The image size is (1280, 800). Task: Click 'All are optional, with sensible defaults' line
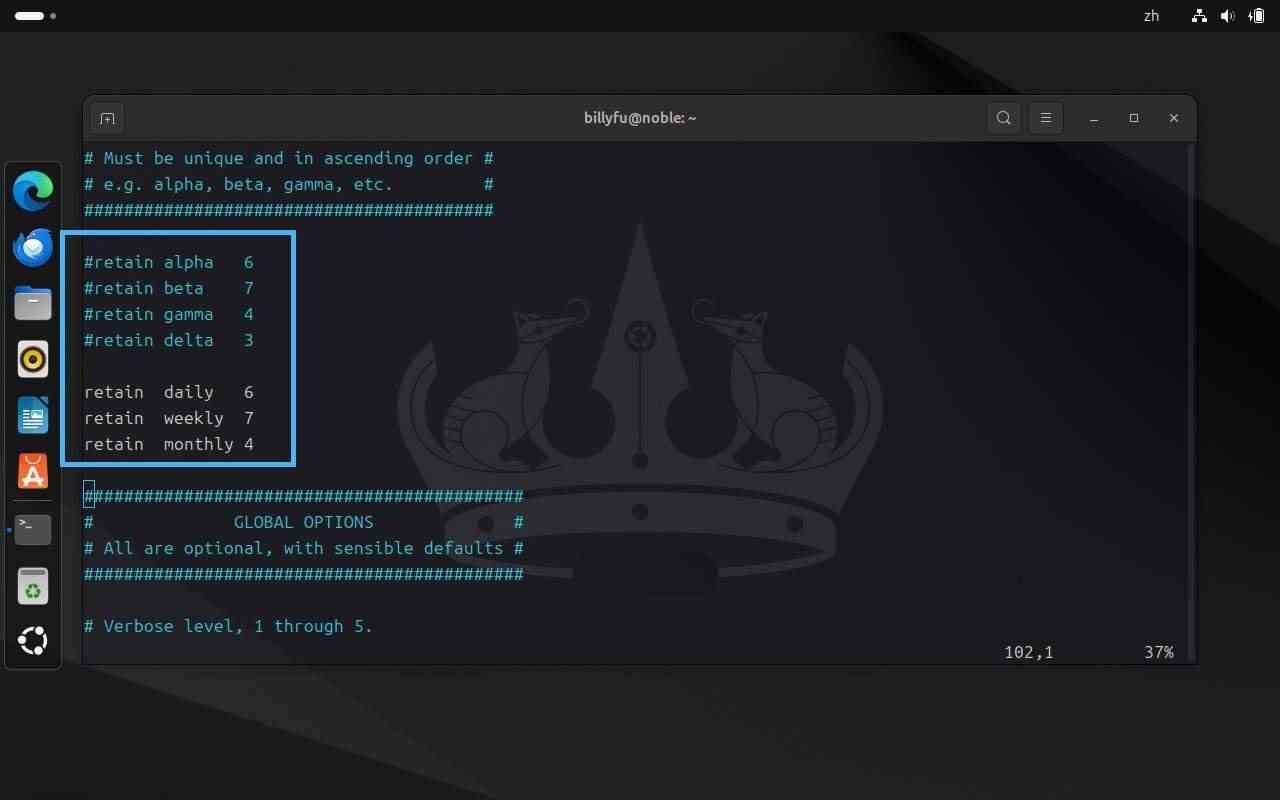[304, 548]
